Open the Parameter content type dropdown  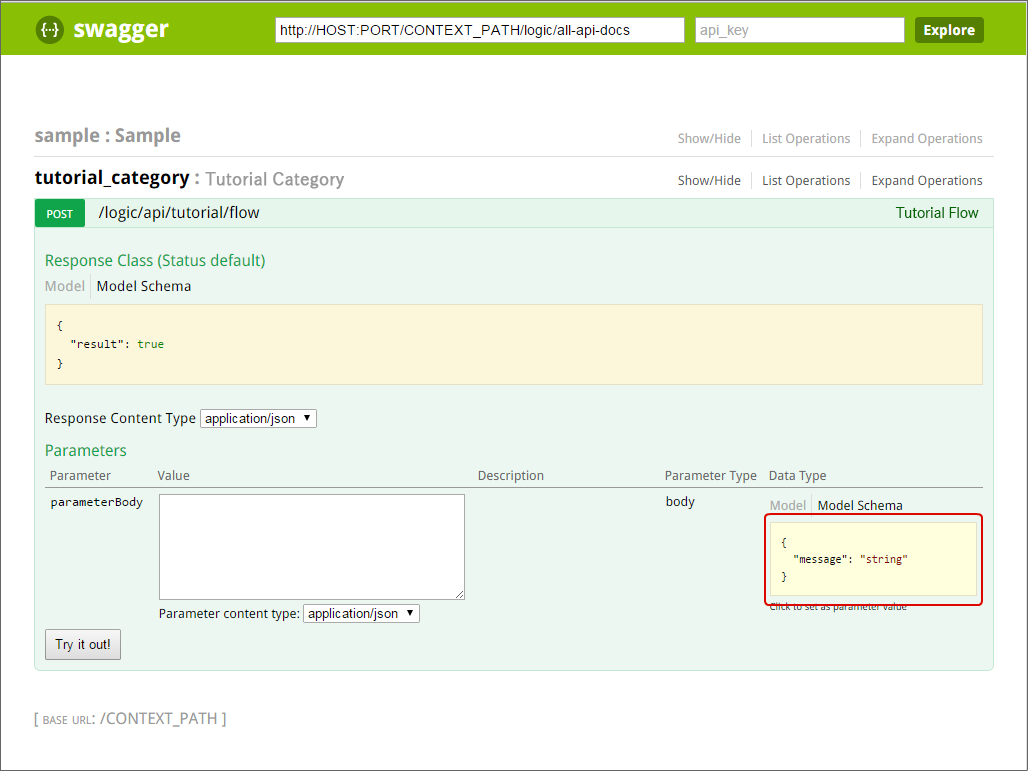pos(361,614)
